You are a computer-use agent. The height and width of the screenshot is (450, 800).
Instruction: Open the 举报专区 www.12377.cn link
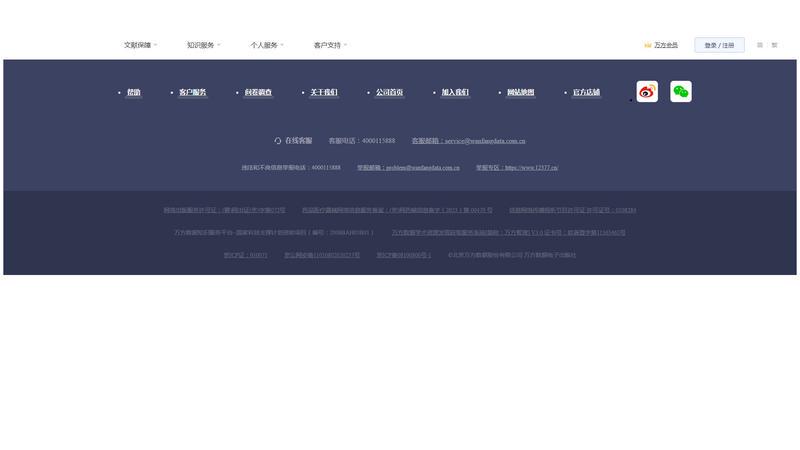[x=517, y=167]
